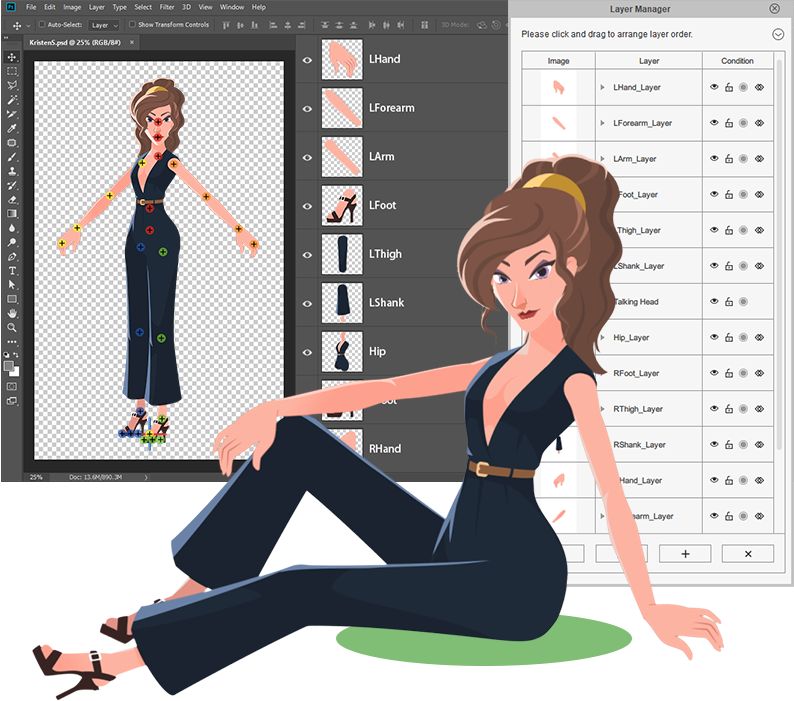Screen dimensions: 794x701
Task: Select the Rectangle shape tool
Action: [12, 299]
